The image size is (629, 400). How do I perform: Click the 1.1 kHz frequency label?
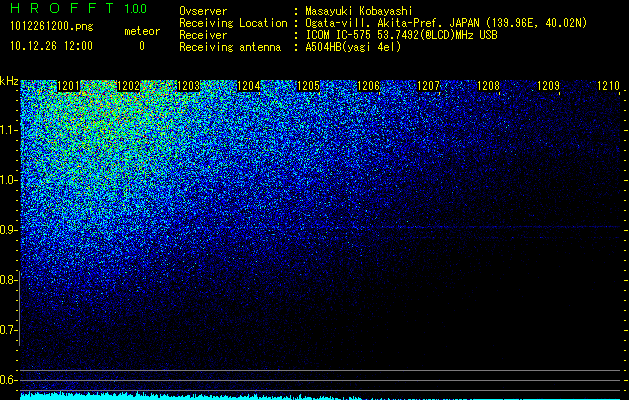tap(8, 130)
